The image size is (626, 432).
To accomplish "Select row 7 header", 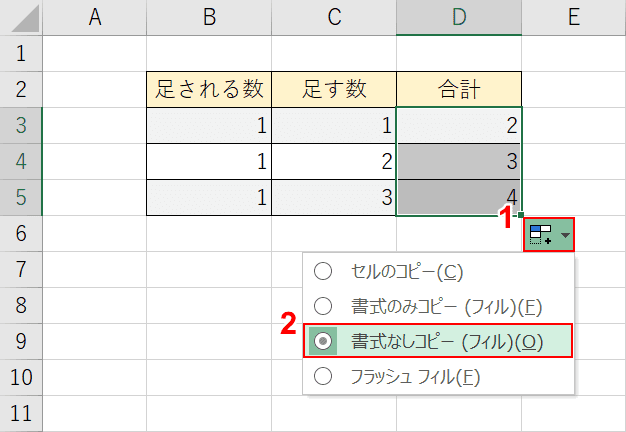I will [21, 270].
